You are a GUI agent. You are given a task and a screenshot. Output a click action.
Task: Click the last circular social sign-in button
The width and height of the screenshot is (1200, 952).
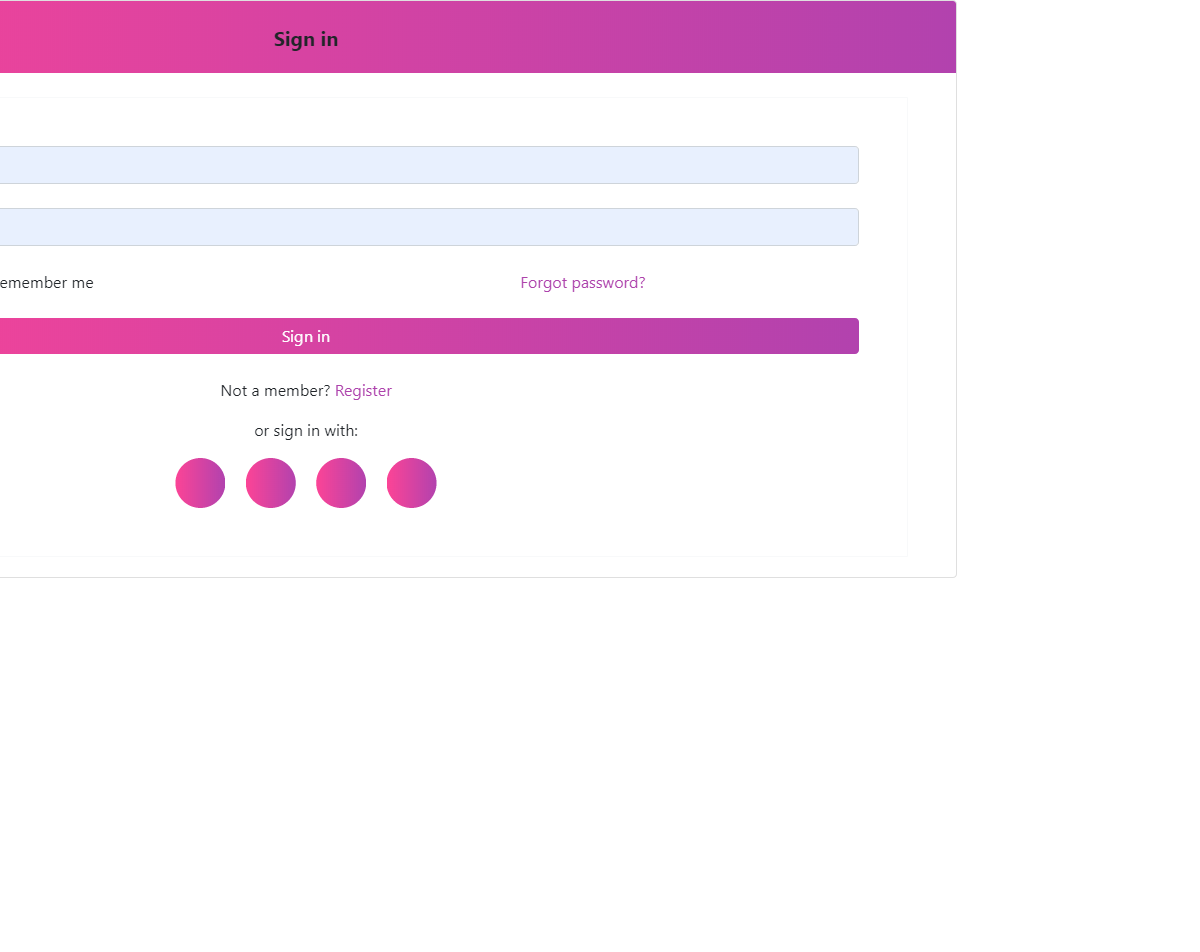tap(411, 483)
